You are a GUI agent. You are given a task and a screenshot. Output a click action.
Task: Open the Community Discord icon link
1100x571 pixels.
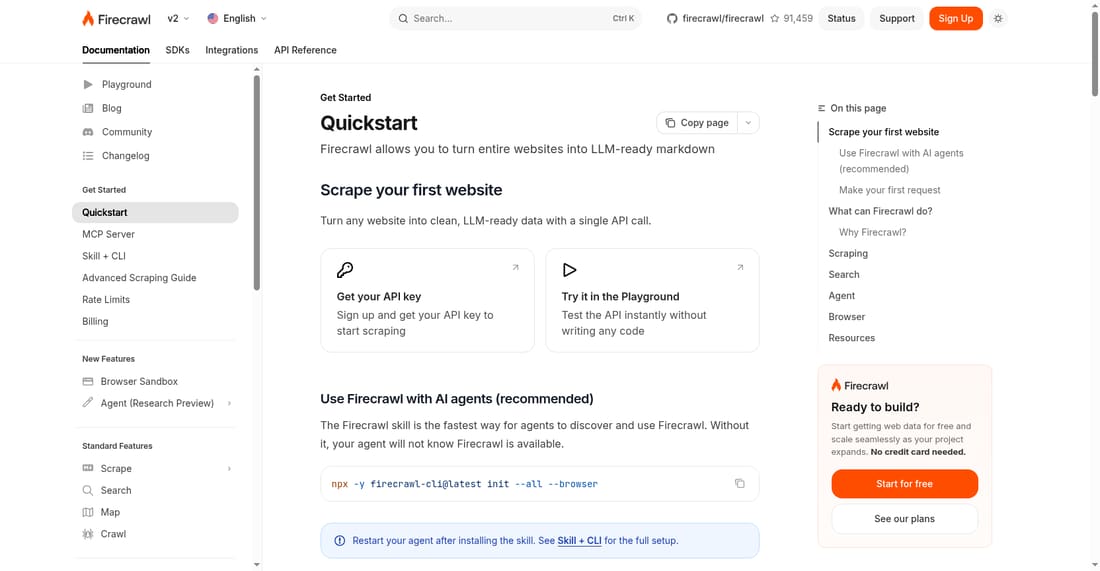click(88, 132)
